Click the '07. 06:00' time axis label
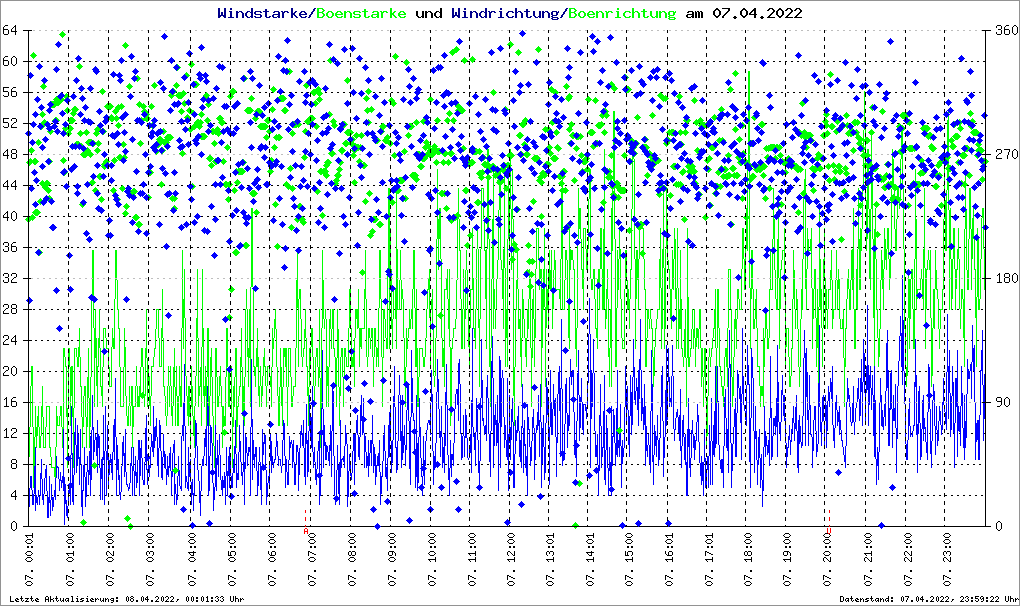This screenshot has width=1020, height=606. click(x=272, y=561)
